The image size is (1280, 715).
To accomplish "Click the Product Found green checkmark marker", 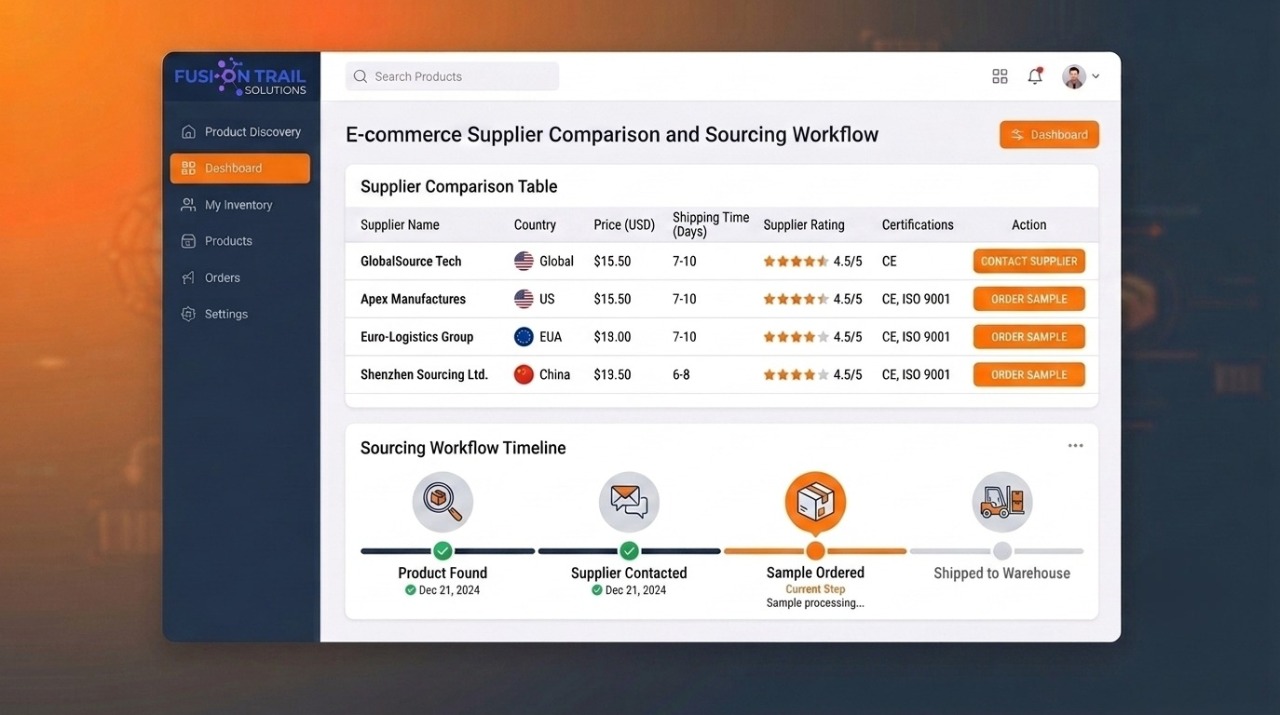I will (x=443, y=551).
